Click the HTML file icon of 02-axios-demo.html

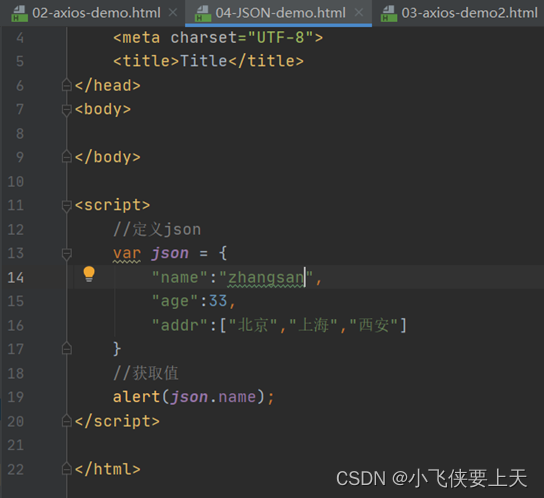[x=19, y=14]
